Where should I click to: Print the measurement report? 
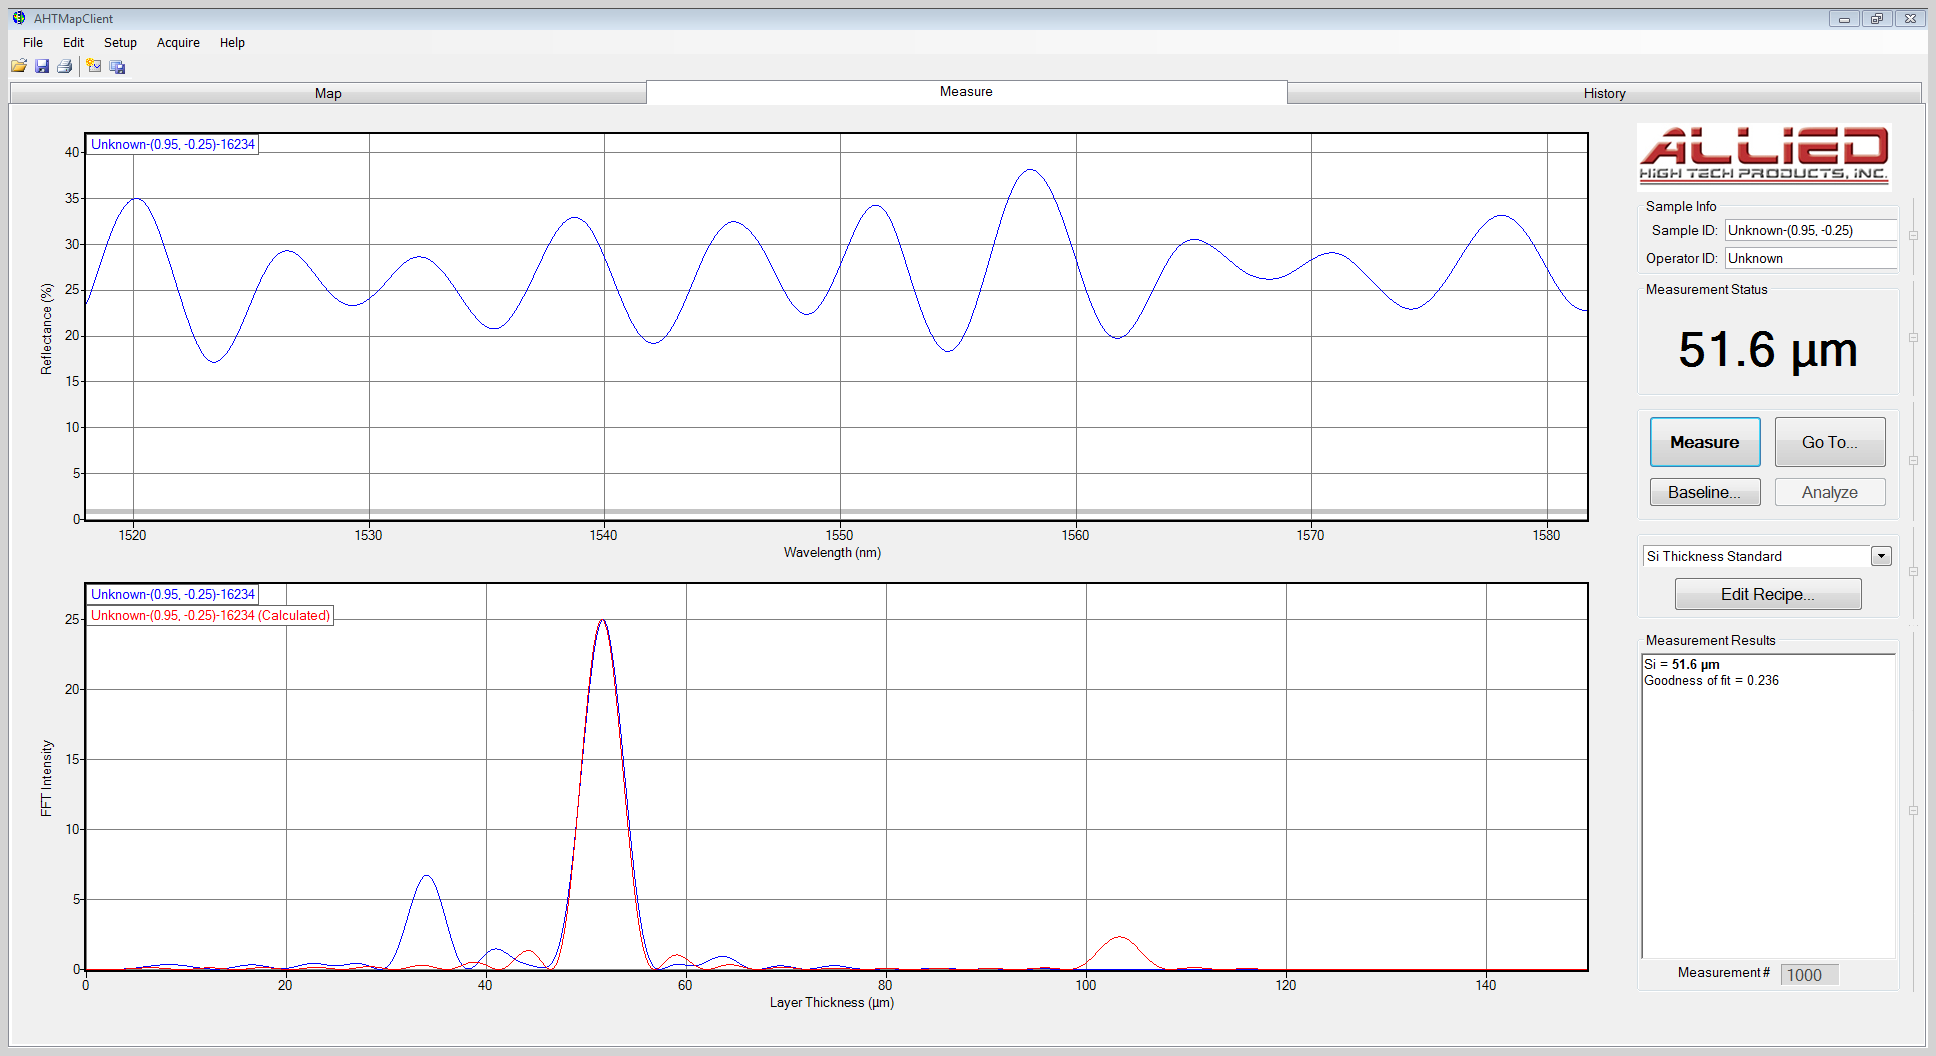[65, 66]
